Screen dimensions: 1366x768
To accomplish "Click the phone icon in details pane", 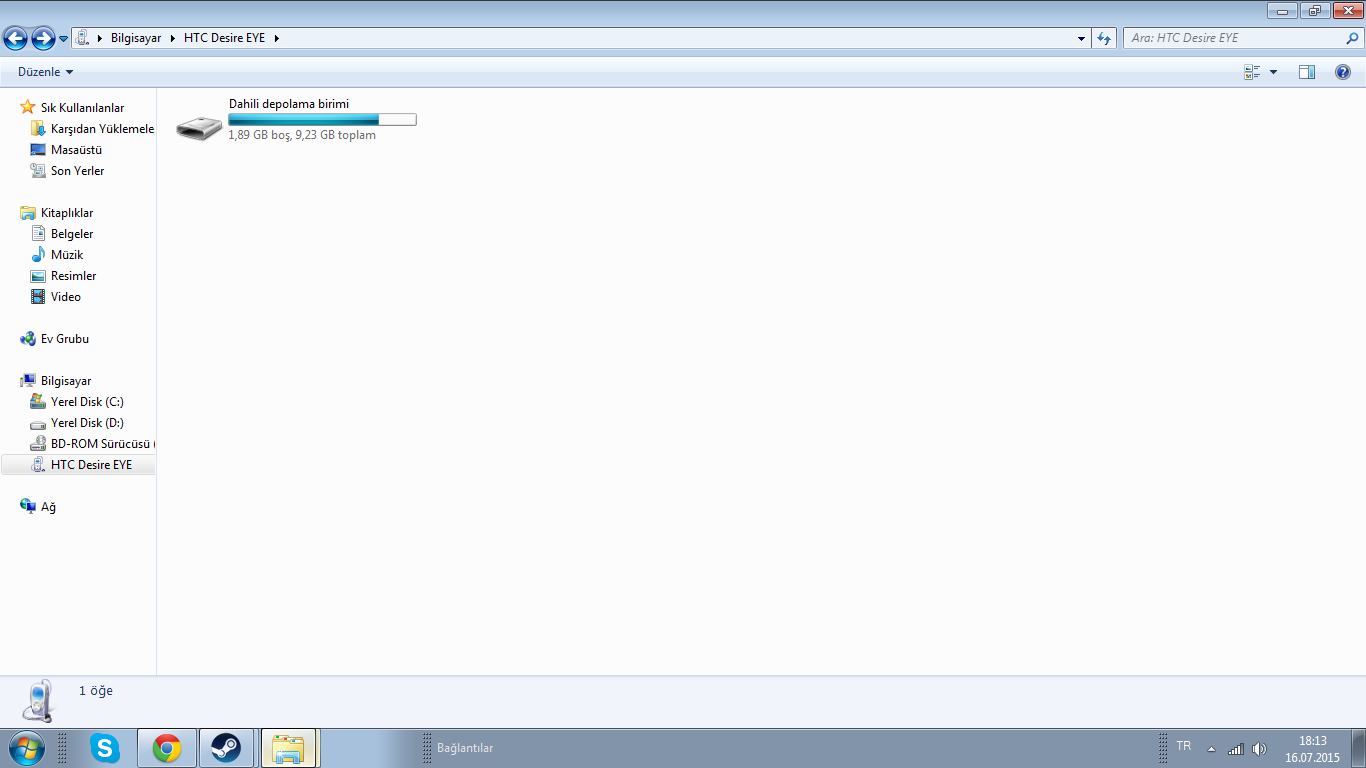I will (39, 701).
